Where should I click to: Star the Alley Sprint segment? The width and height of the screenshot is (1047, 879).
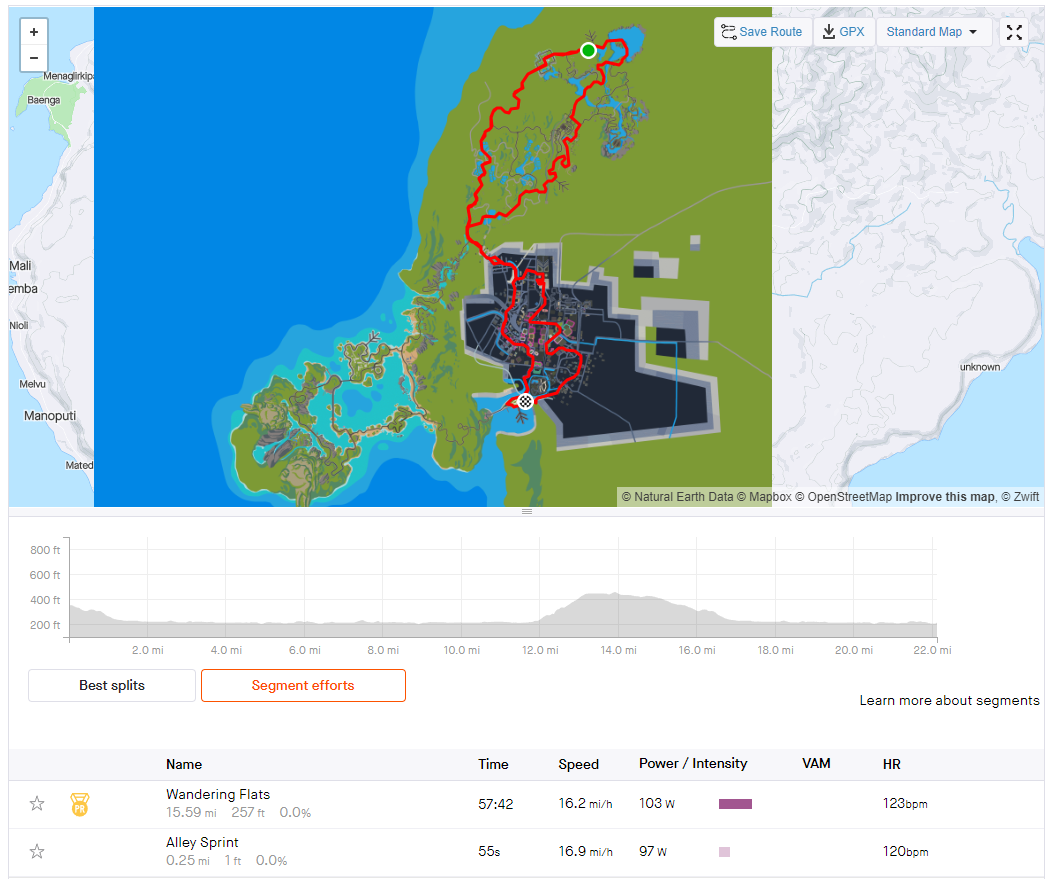coord(37,852)
